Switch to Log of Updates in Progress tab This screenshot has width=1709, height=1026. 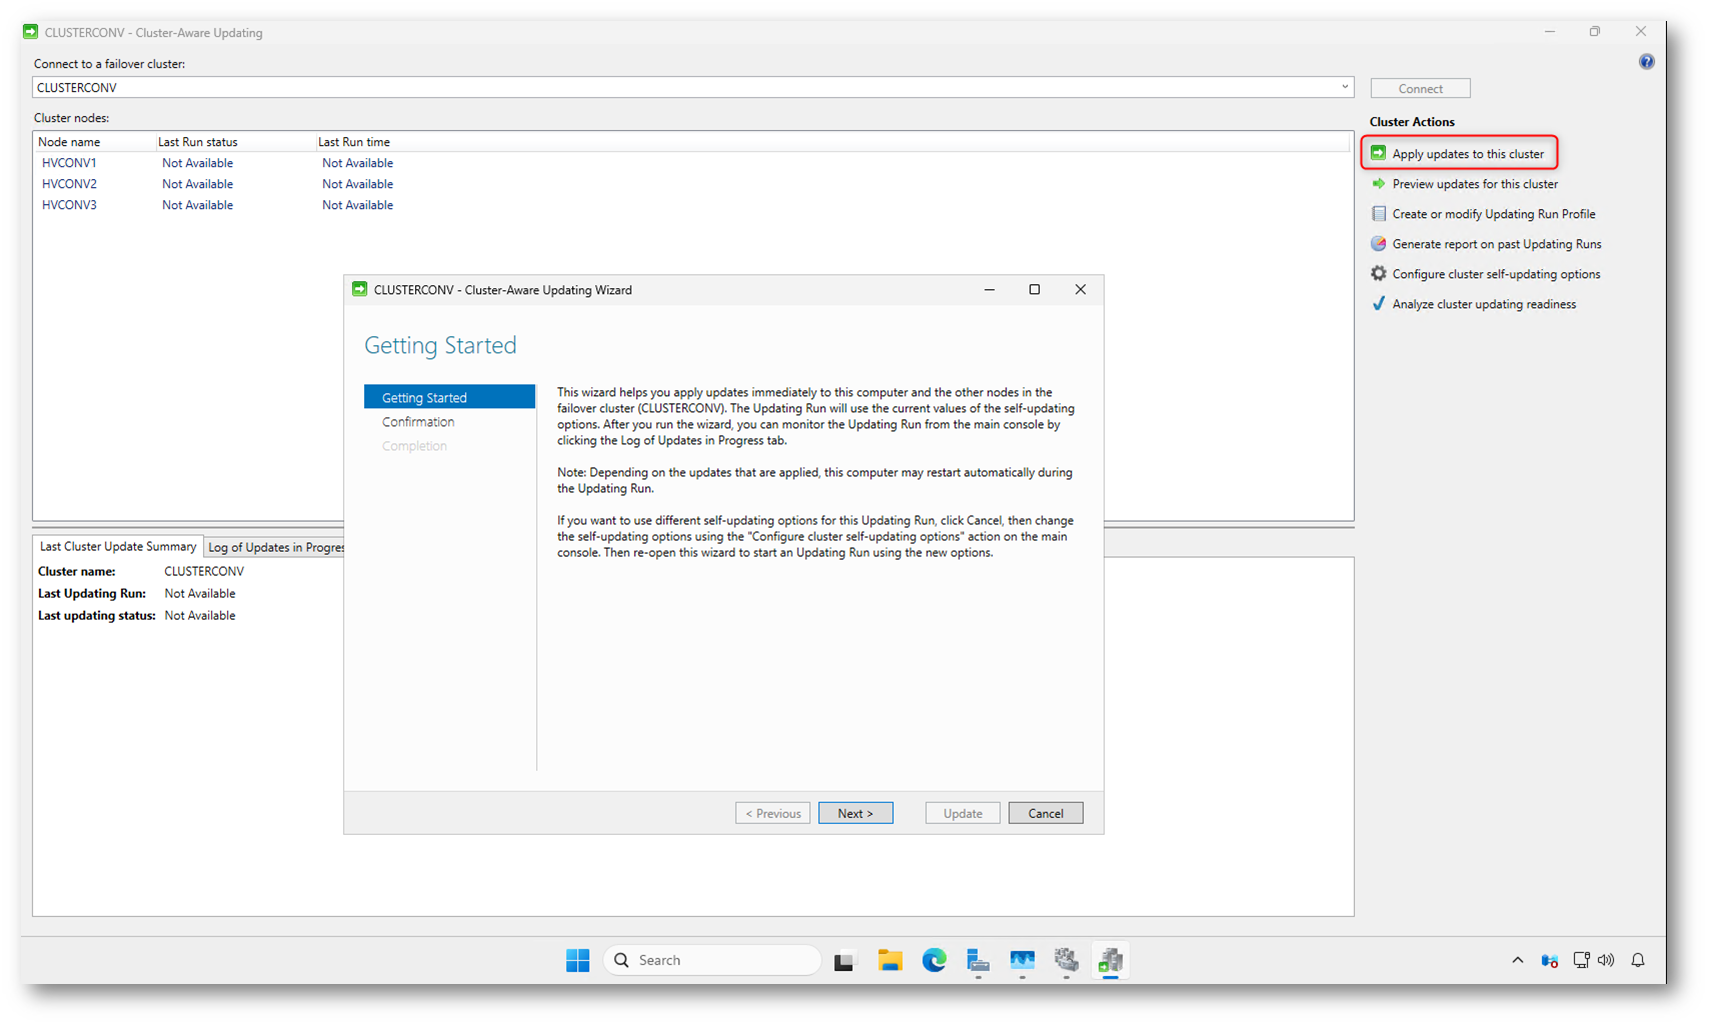point(275,547)
